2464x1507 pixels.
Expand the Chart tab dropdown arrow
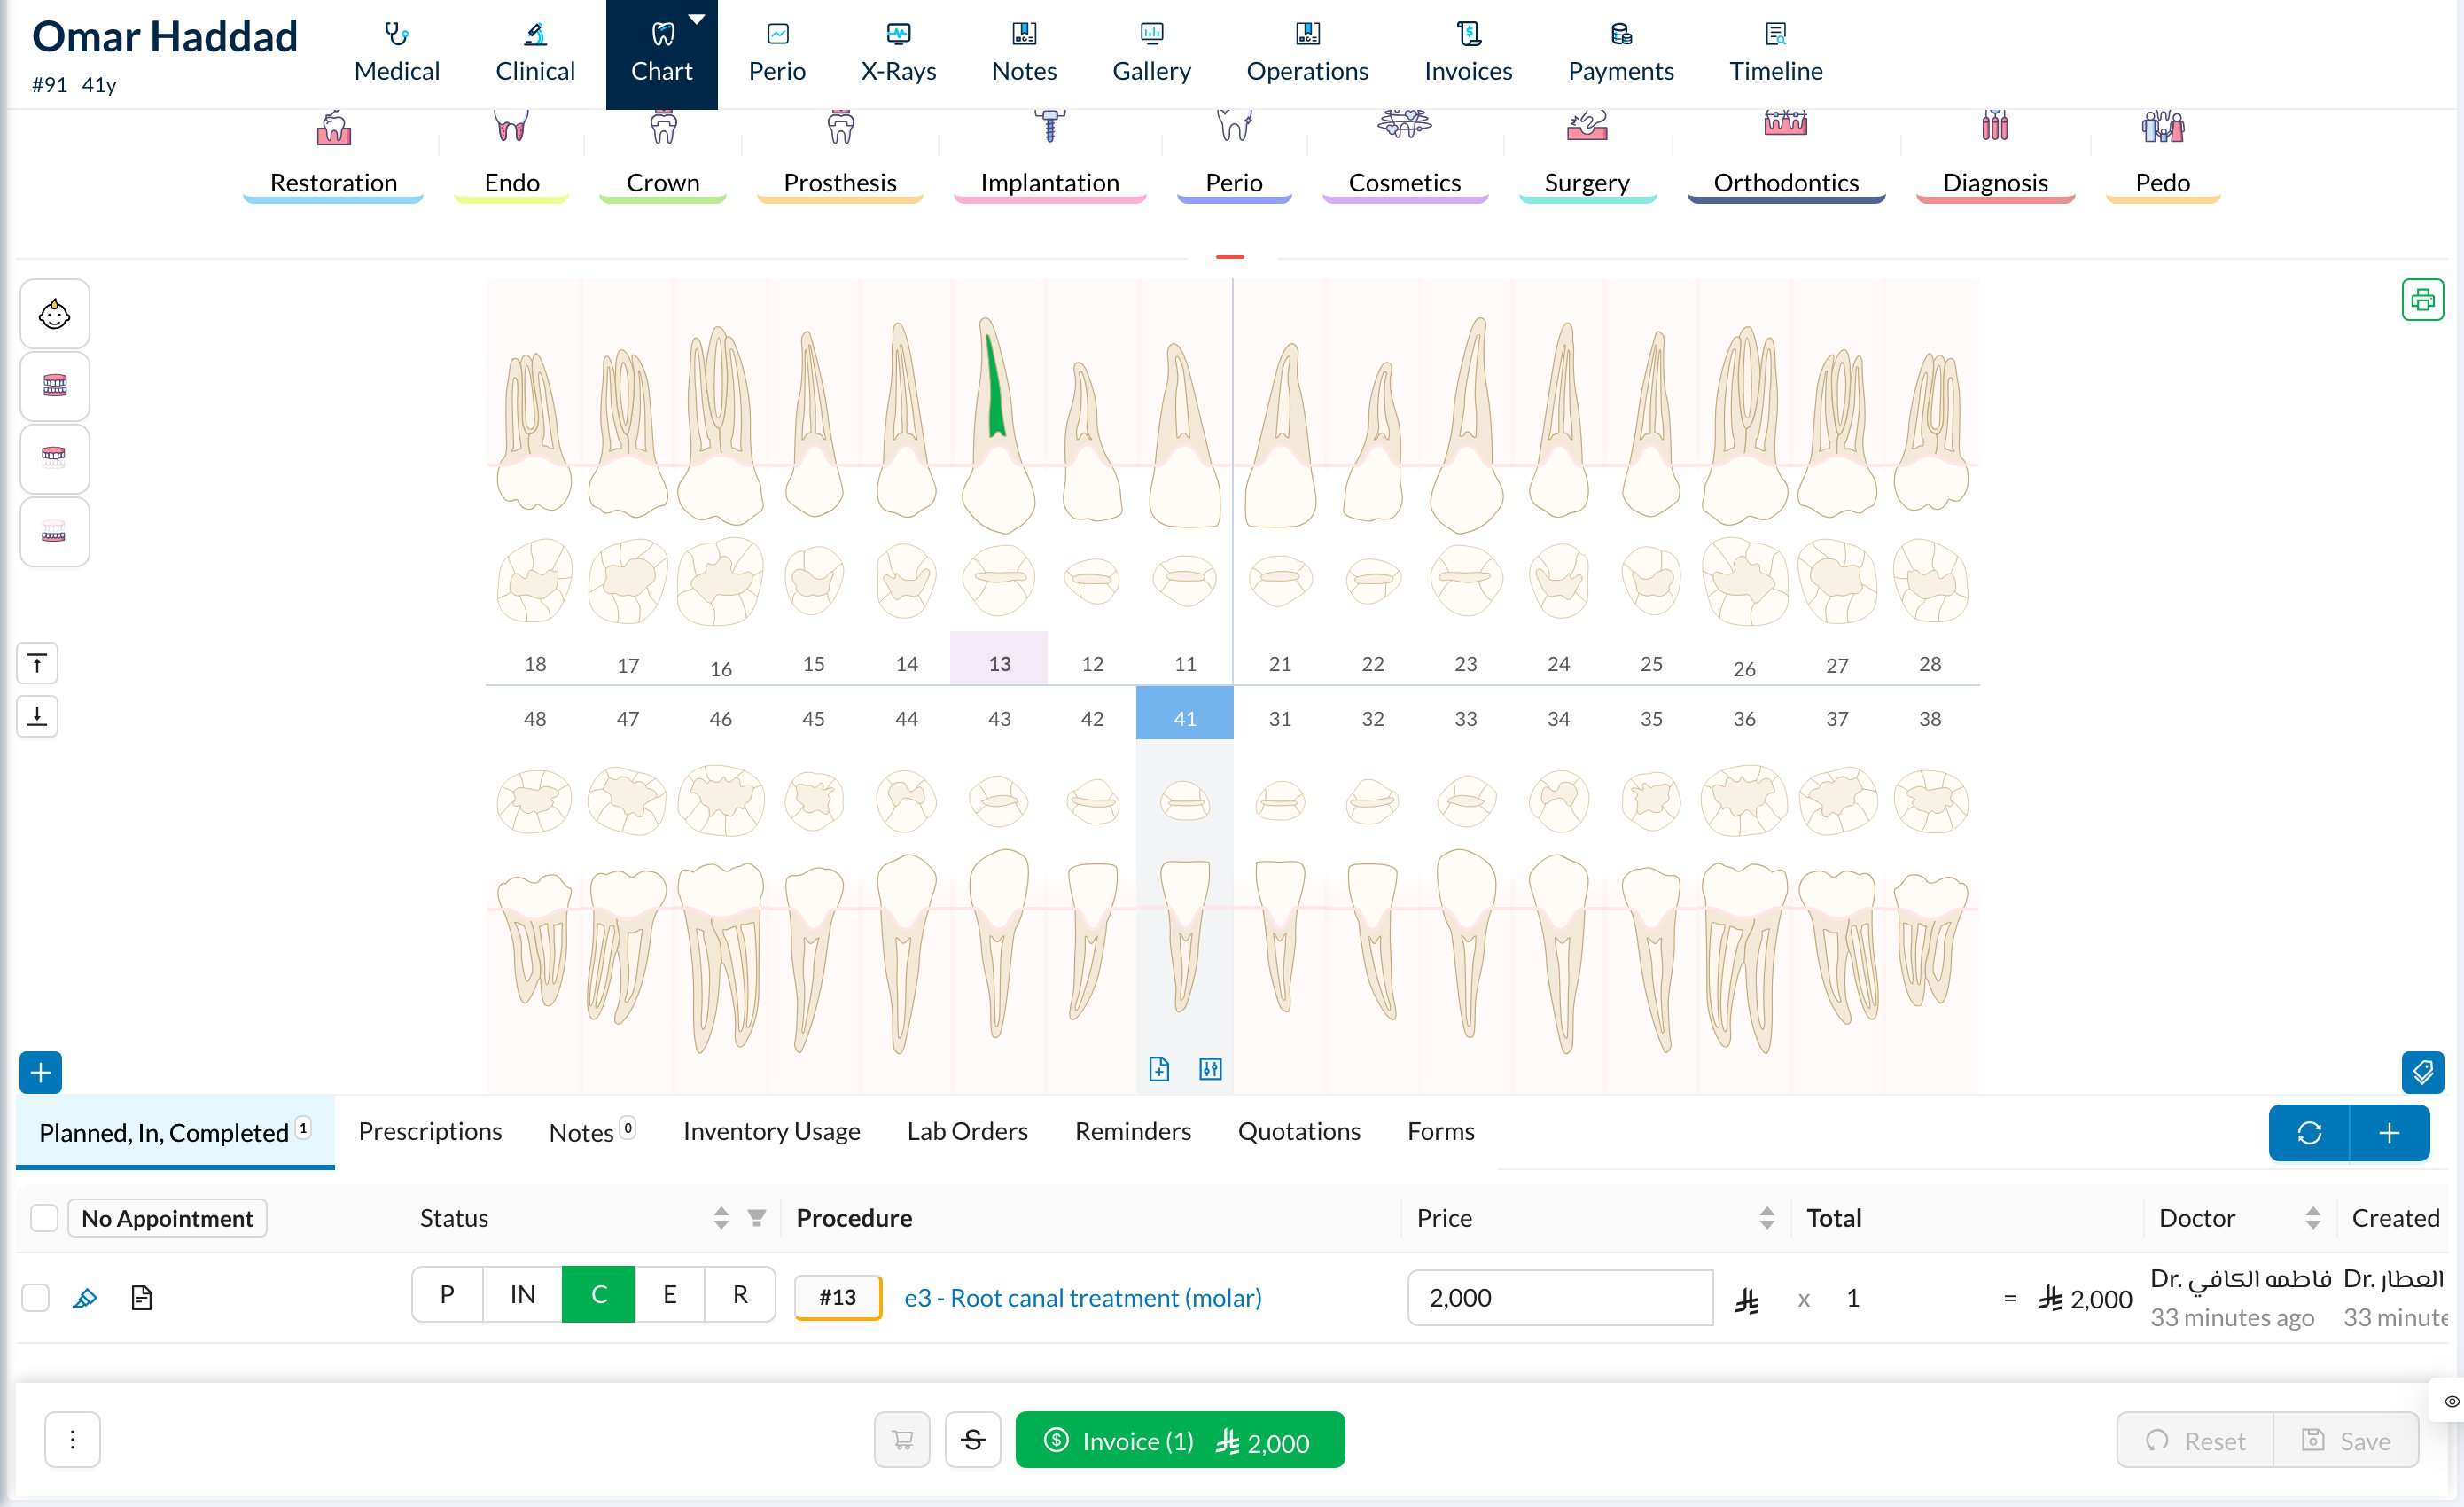(x=697, y=19)
